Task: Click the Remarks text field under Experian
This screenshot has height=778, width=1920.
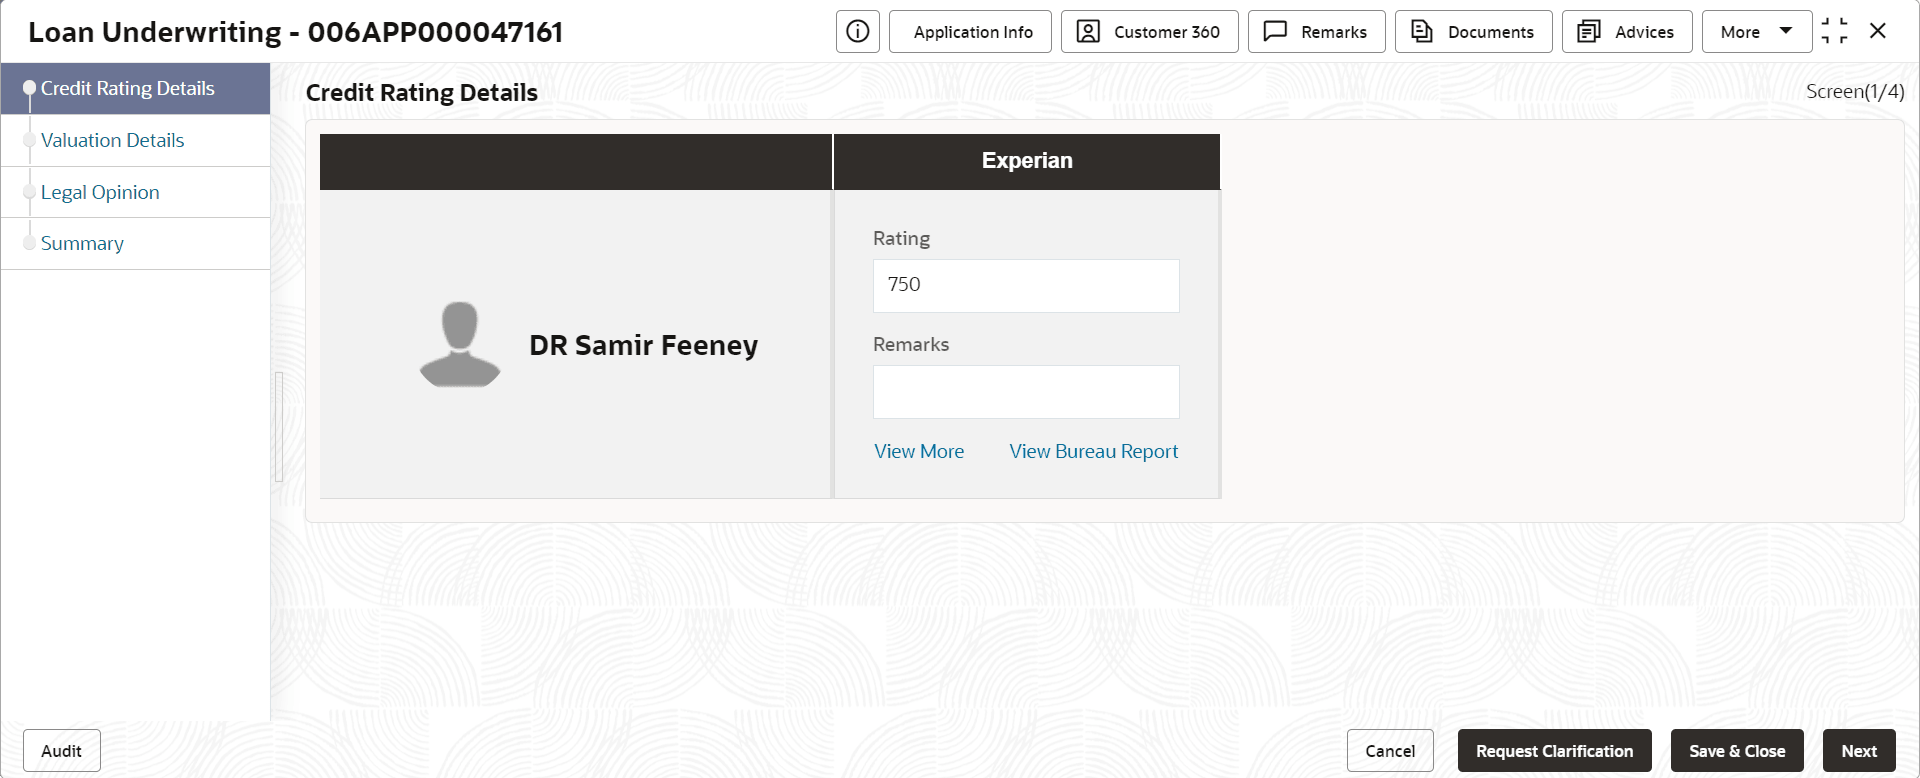Action: (1026, 392)
